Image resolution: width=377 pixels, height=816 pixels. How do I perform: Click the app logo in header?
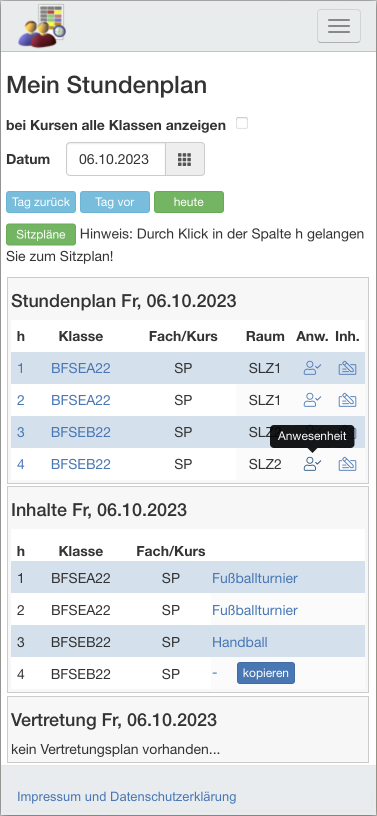(x=42, y=26)
